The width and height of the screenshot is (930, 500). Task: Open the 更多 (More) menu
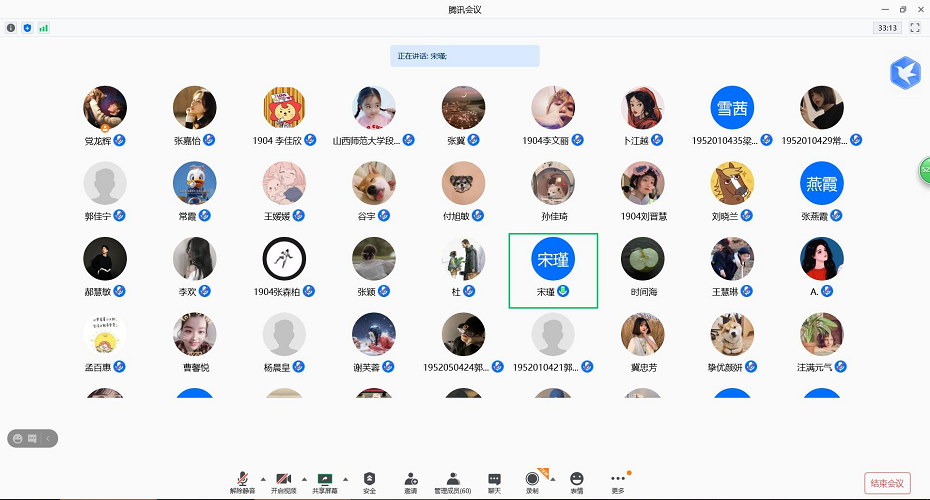pos(618,483)
